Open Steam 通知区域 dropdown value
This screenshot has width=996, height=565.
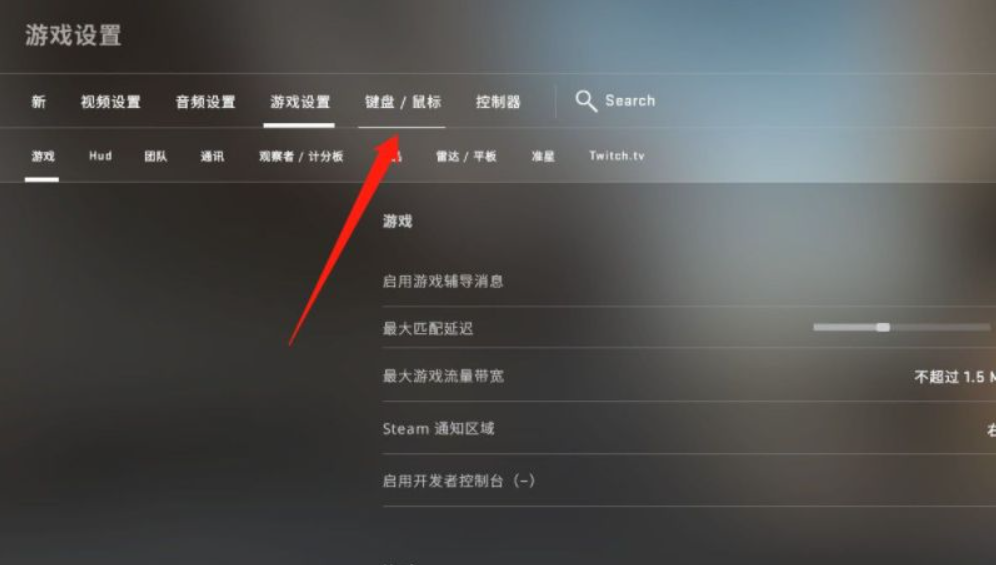[x=991, y=430]
